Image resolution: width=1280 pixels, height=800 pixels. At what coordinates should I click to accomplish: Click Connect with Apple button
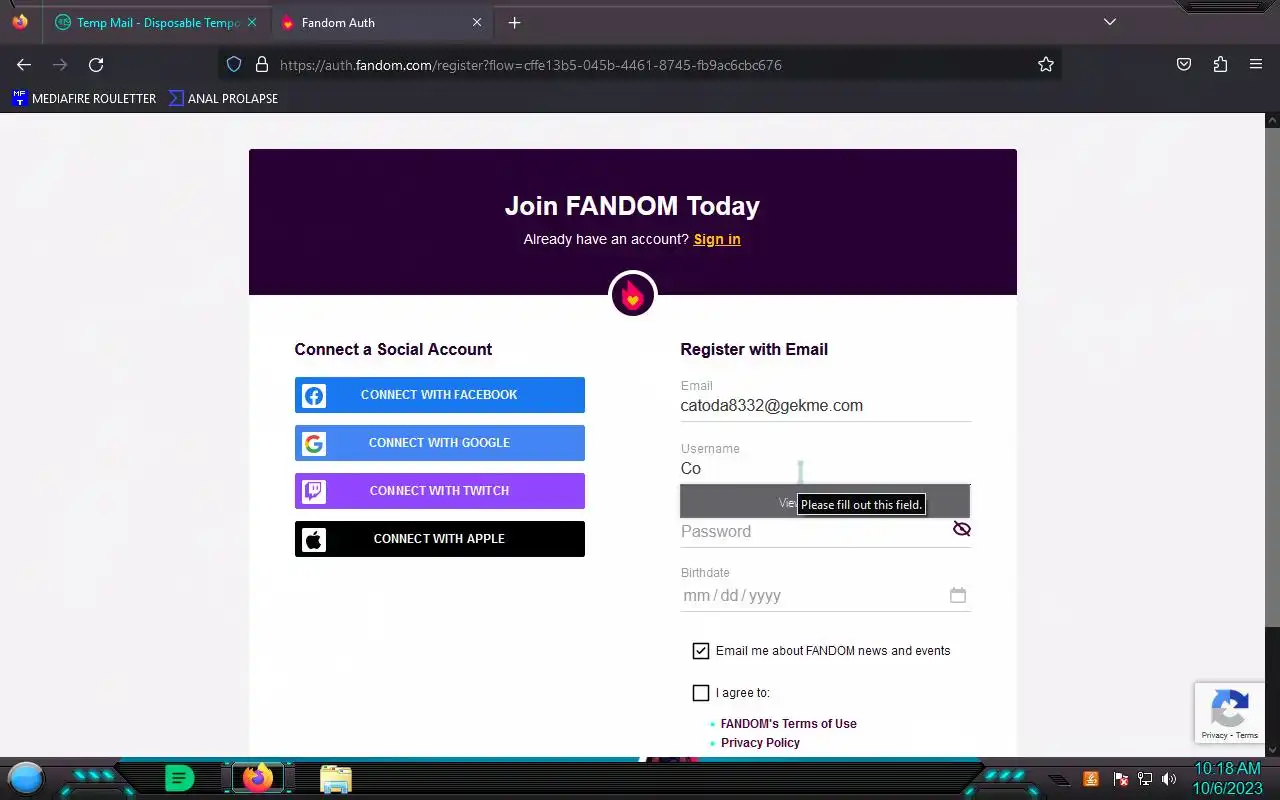coord(440,539)
